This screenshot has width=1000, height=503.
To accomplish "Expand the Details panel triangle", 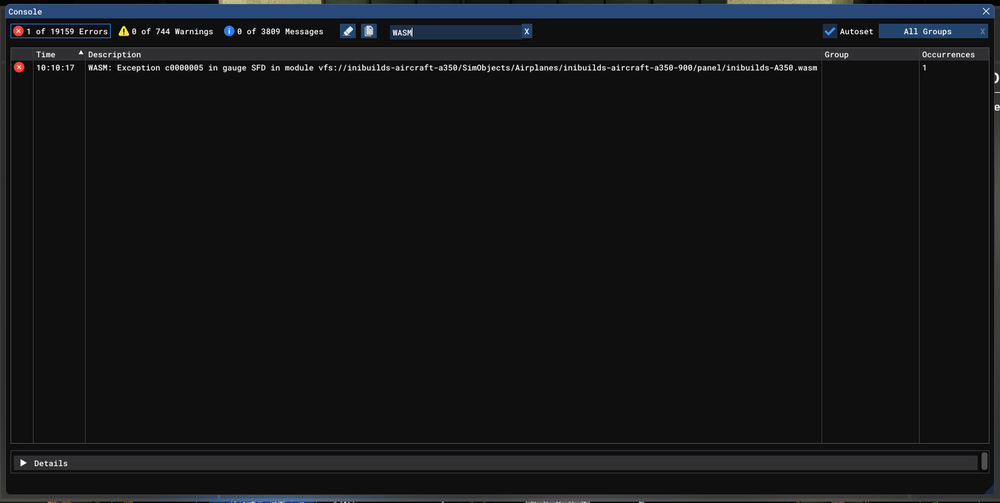I will [x=23, y=463].
